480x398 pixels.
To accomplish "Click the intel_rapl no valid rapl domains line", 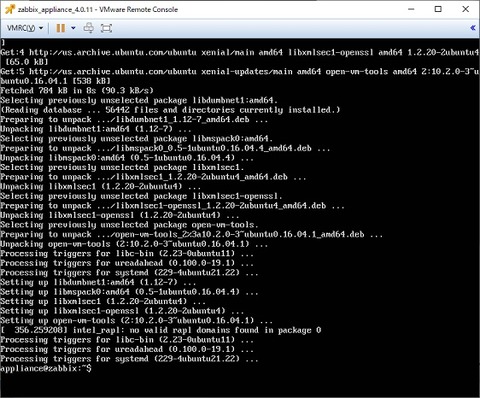I will click(161, 330).
